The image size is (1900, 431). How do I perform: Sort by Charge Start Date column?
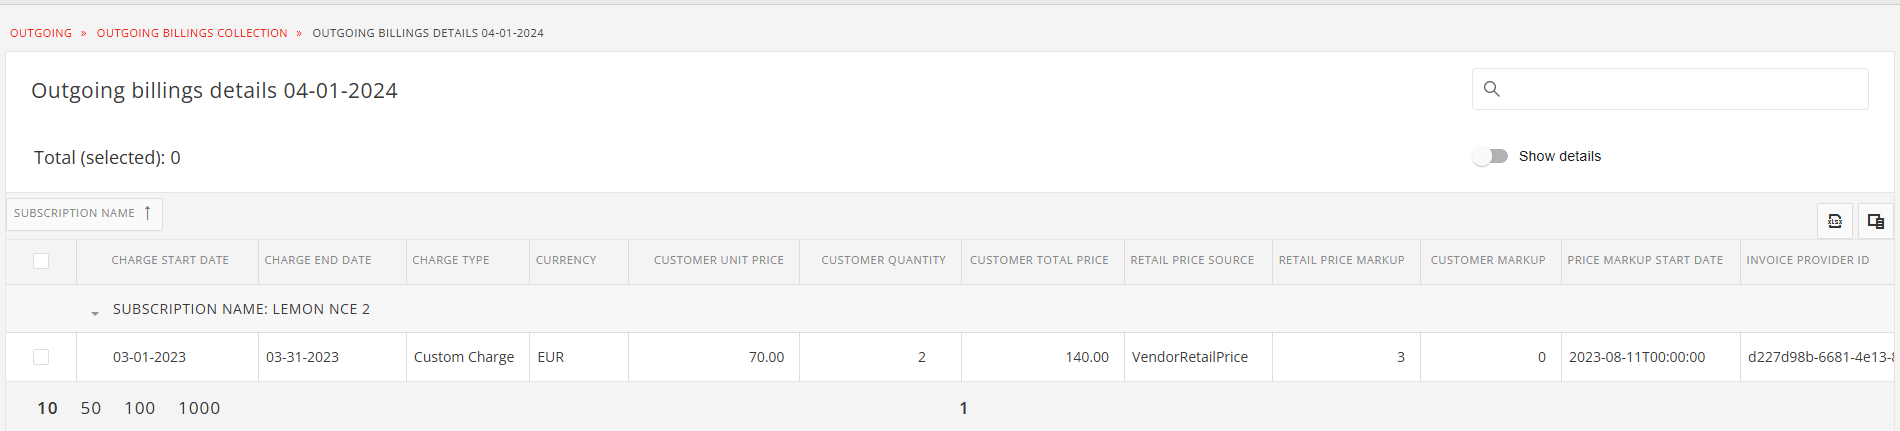click(170, 260)
